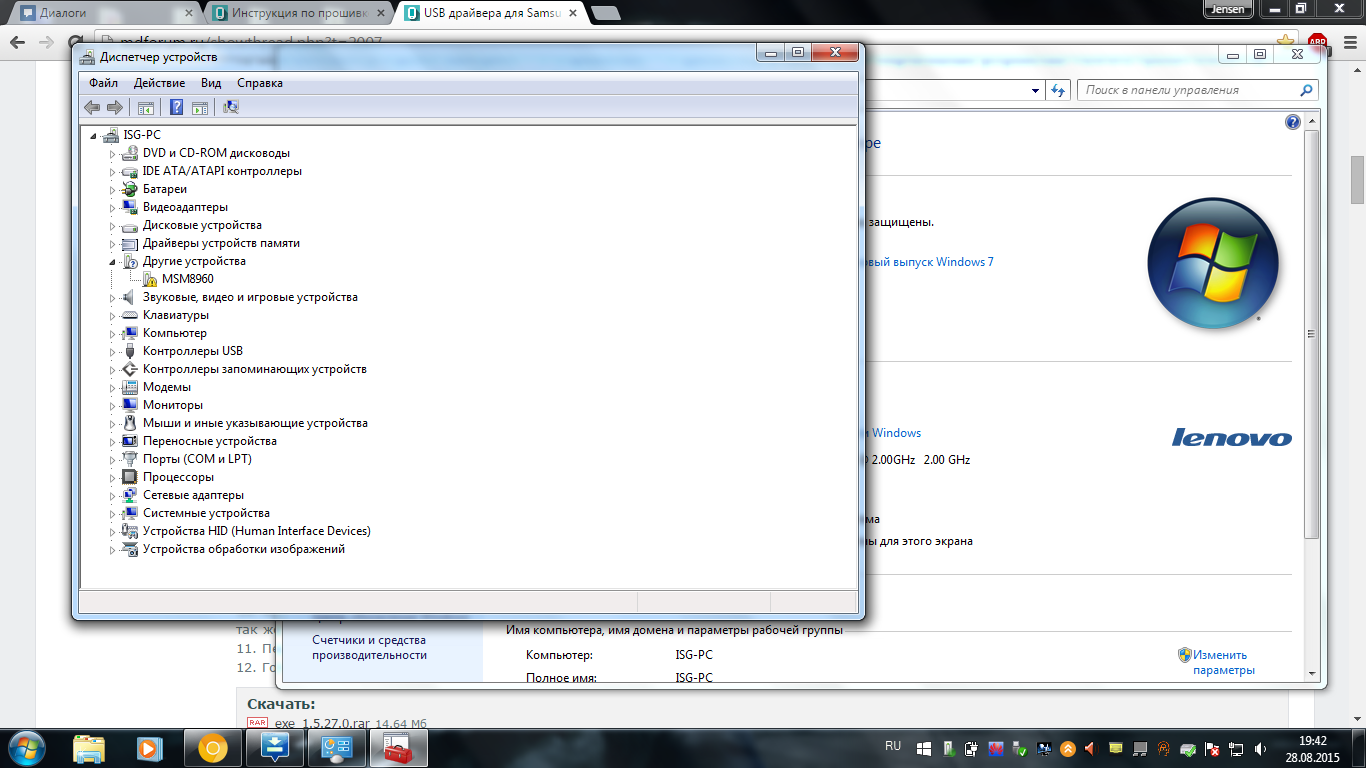Click the show/hide console tree icon
1369x768 pixels.
(x=146, y=107)
